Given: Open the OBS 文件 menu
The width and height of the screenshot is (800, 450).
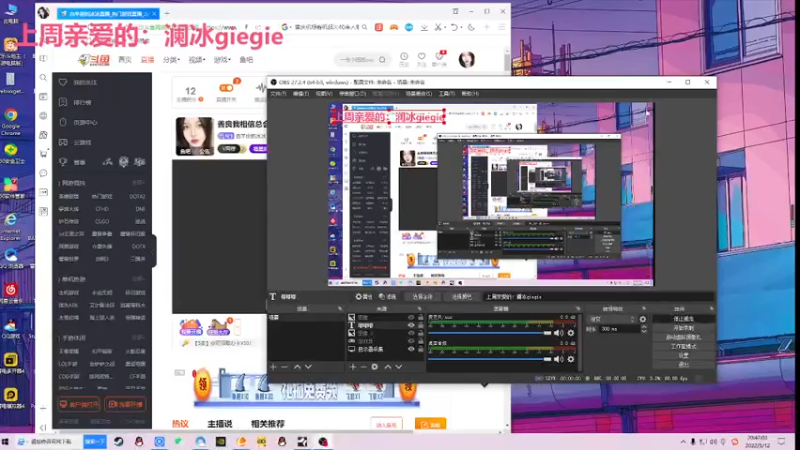Looking at the screenshot, I should point(278,94).
